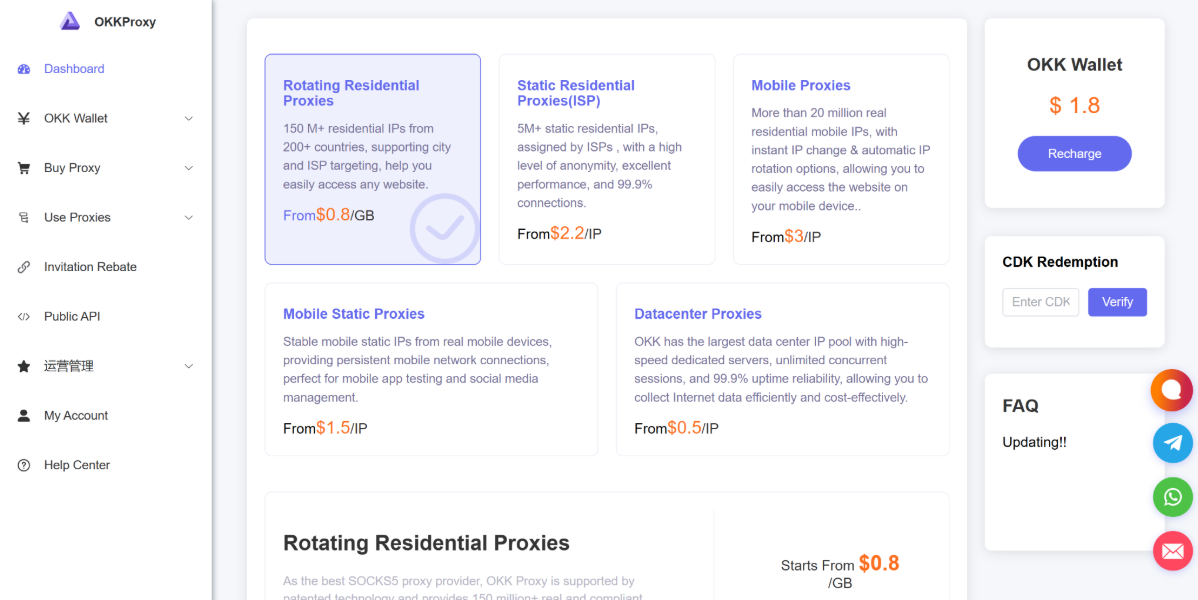Open the Telegram floating contact icon
This screenshot has height=600, width=1198.
point(1173,443)
